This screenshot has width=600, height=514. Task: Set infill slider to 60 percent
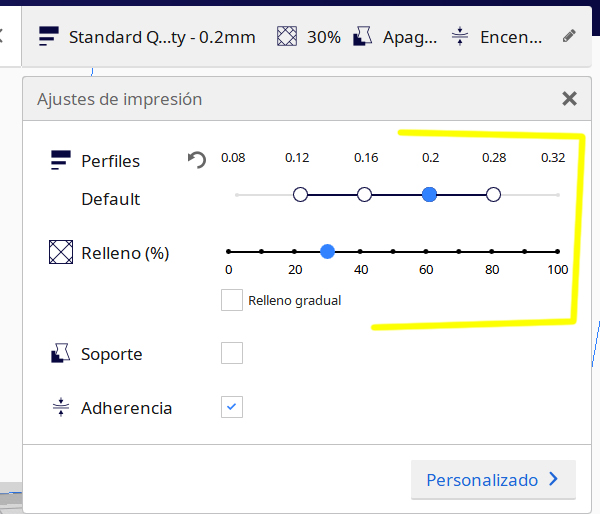coord(426,252)
